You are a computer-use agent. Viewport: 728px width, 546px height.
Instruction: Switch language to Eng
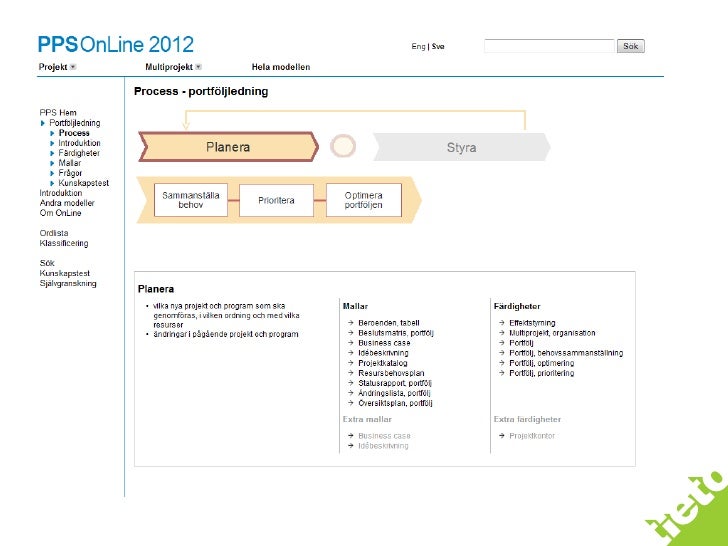point(418,46)
